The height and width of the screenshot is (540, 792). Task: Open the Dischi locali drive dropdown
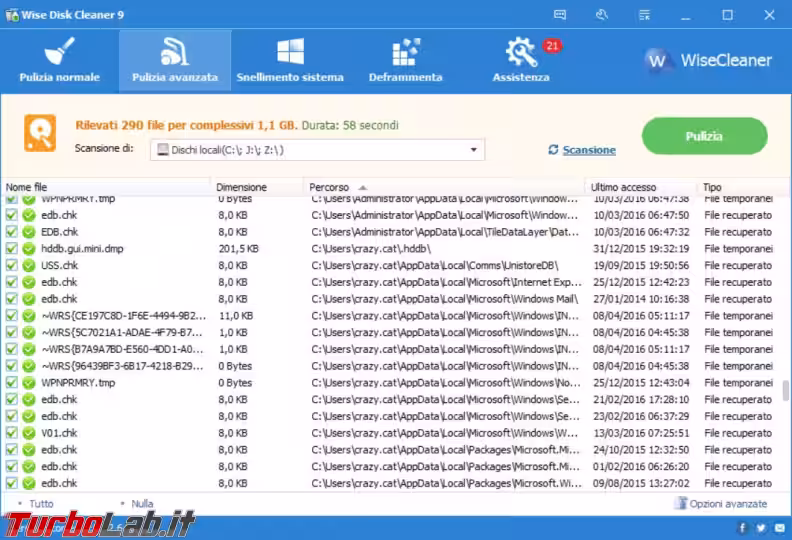tap(317, 150)
